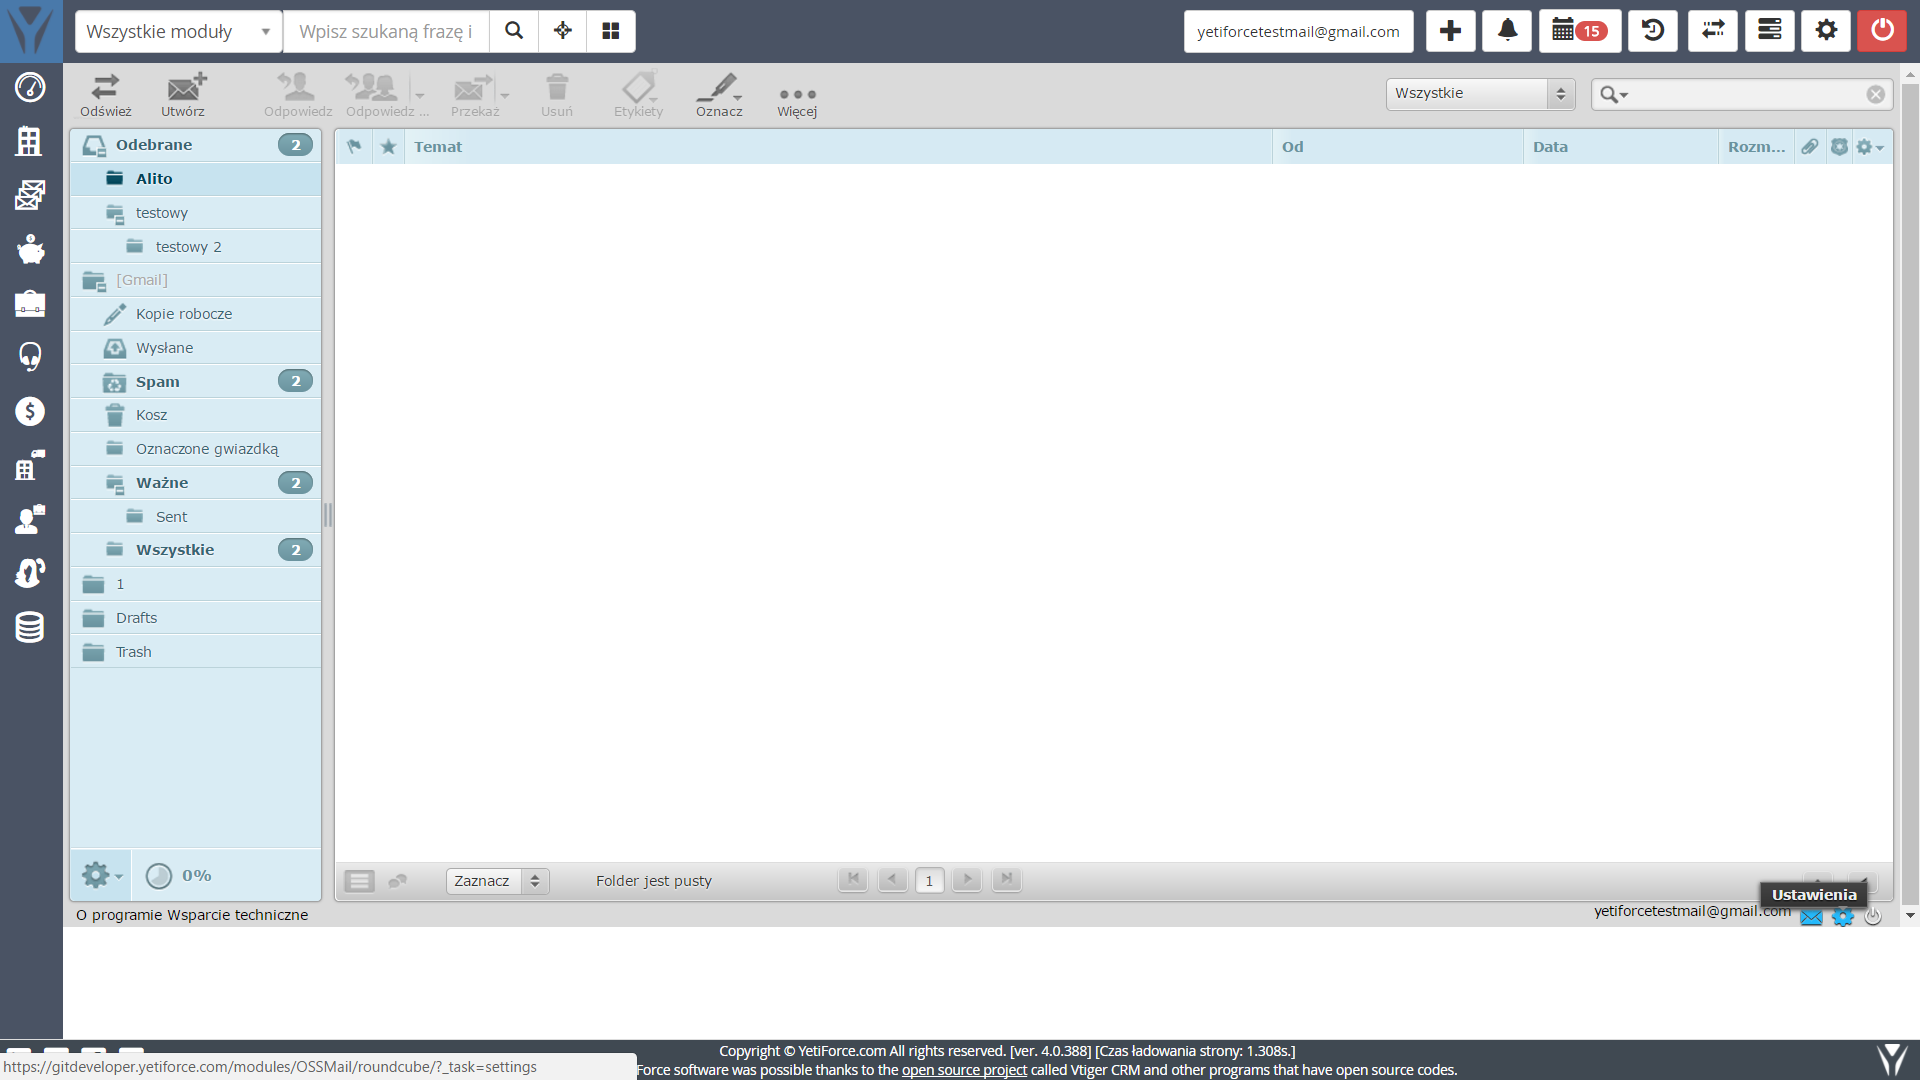
Task: Sort by Data column header
Action: click(x=1620, y=147)
